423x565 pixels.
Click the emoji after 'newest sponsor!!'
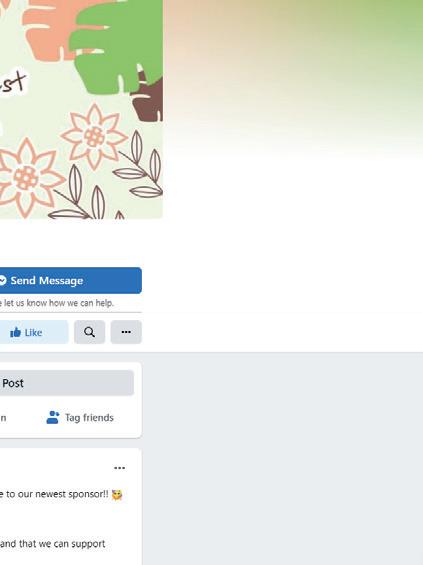tap(117, 495)
